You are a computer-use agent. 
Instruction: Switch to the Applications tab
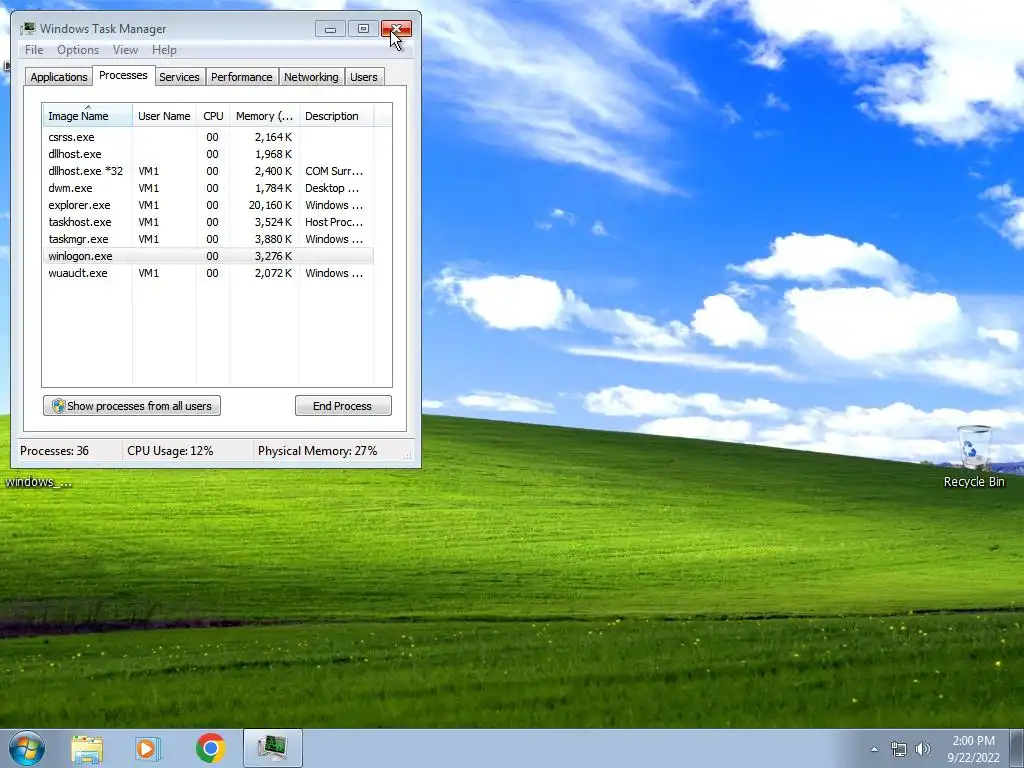[59, 77]
